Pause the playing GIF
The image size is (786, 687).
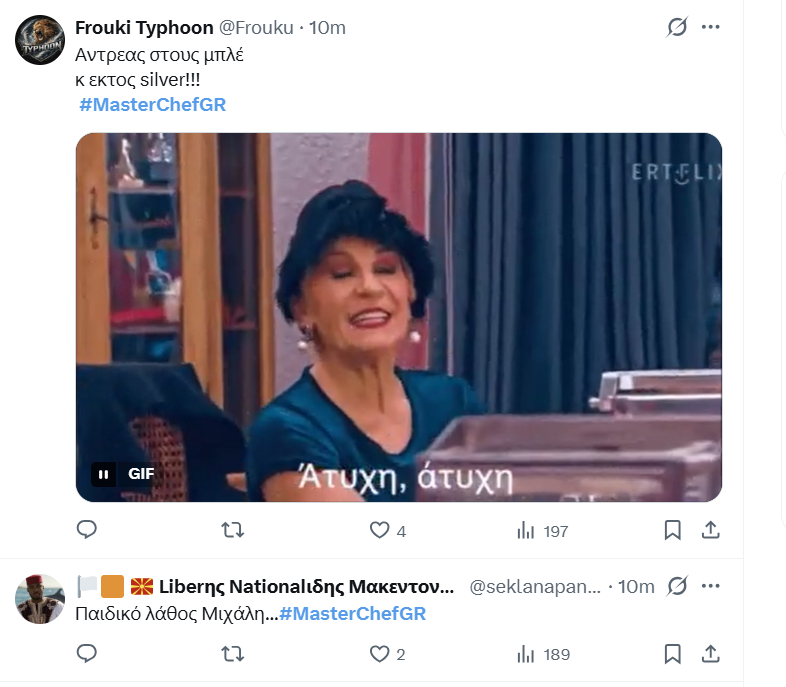click(x=104, y=474)
